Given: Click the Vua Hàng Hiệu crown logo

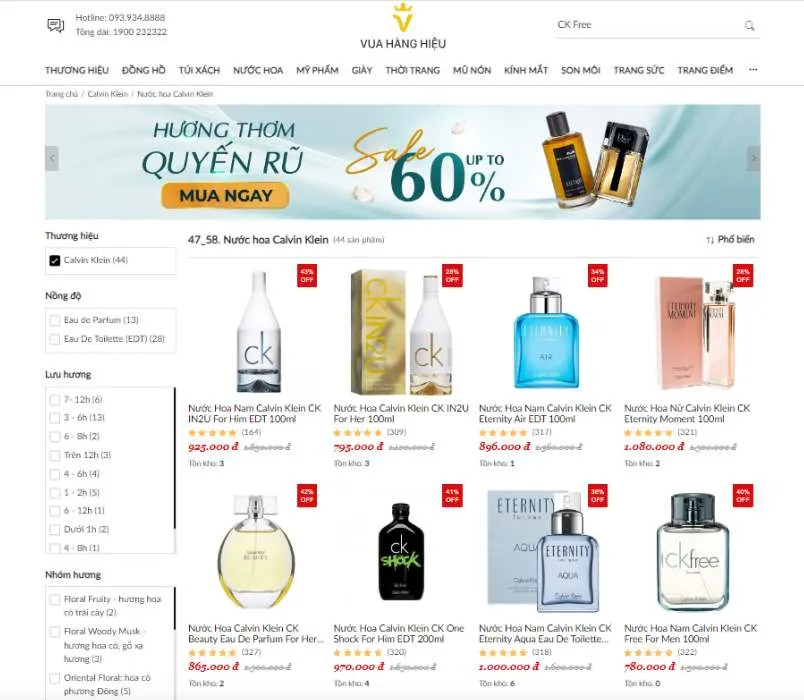Looking at the screenshot, I should click(x=403, y=18).
